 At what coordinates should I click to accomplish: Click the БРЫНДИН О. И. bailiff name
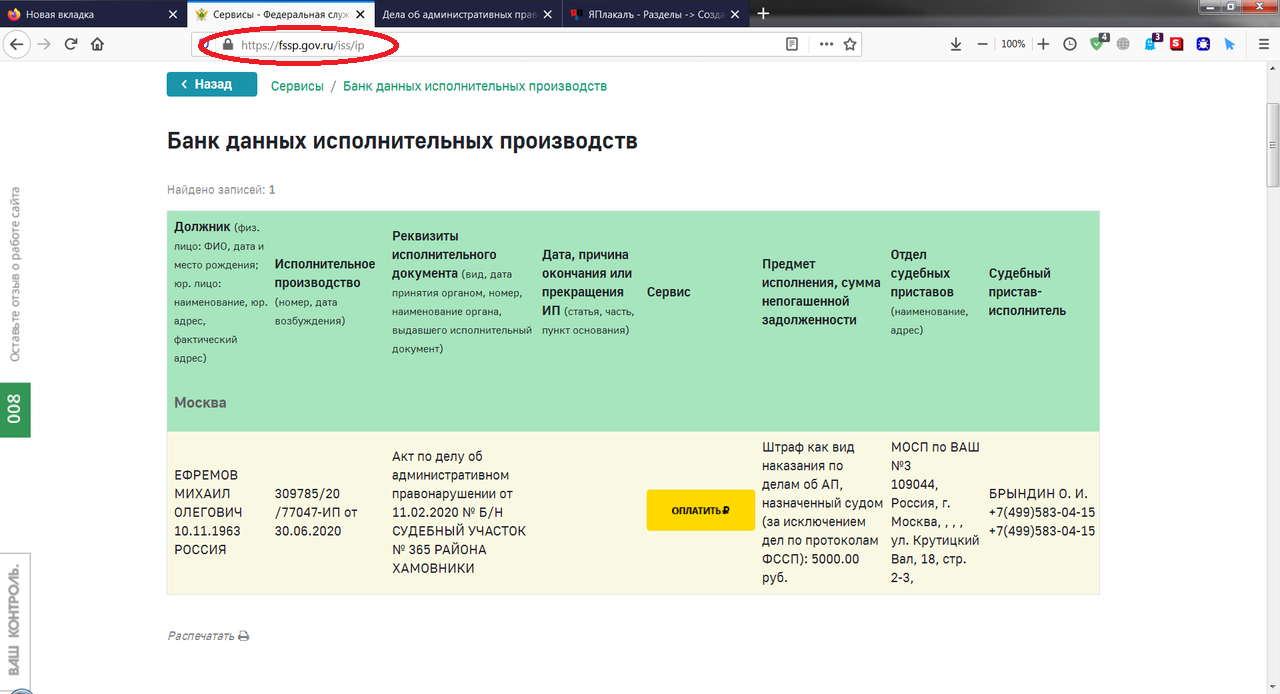coord(1038,494)
